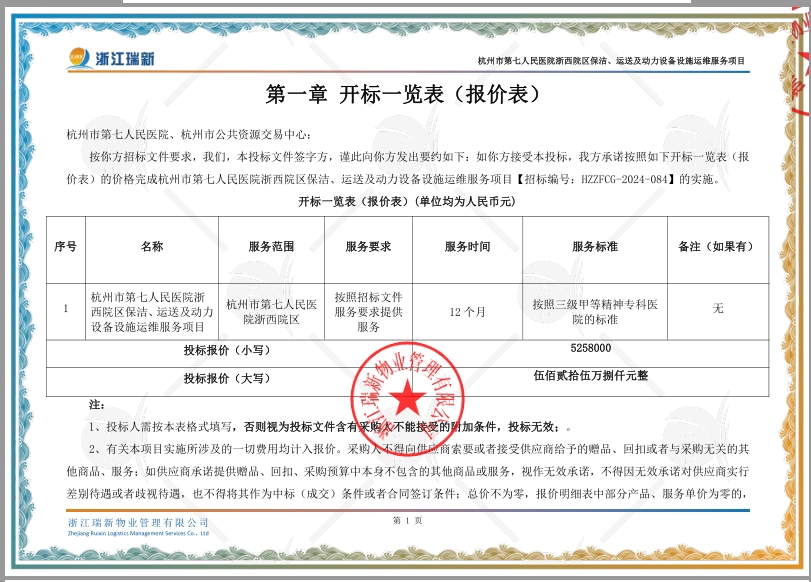Image resolution: width=811 pixels, height=582 pixels.
Task: Click the serial number cell 1
Action: tap(66, 309)
